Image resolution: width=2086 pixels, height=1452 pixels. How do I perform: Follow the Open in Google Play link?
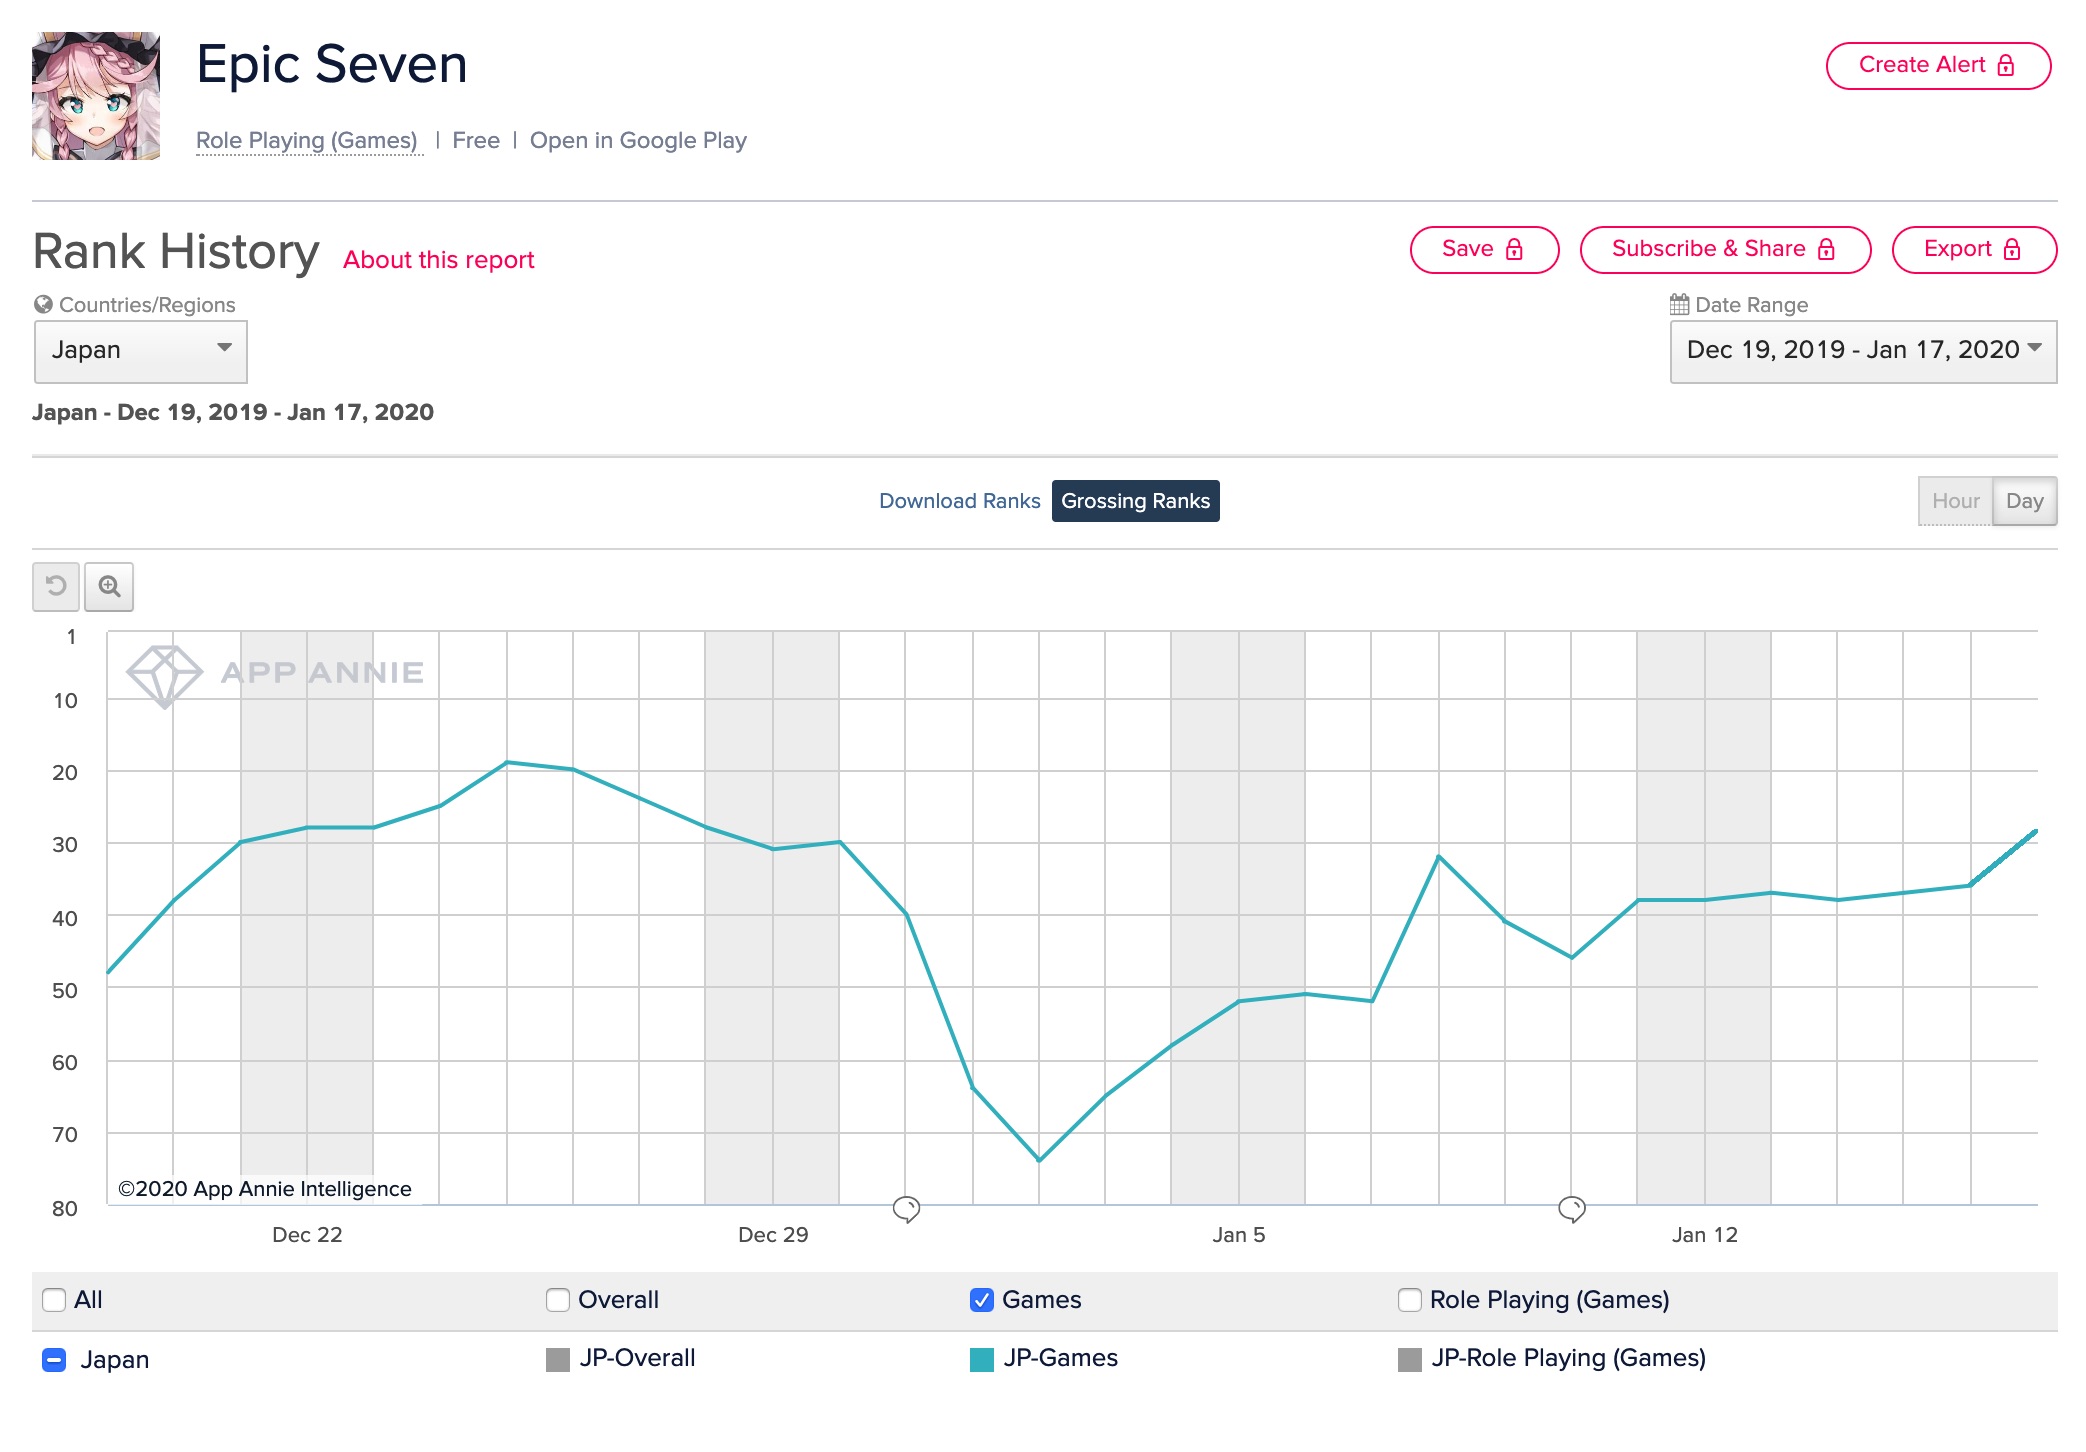tap(638, 140)
